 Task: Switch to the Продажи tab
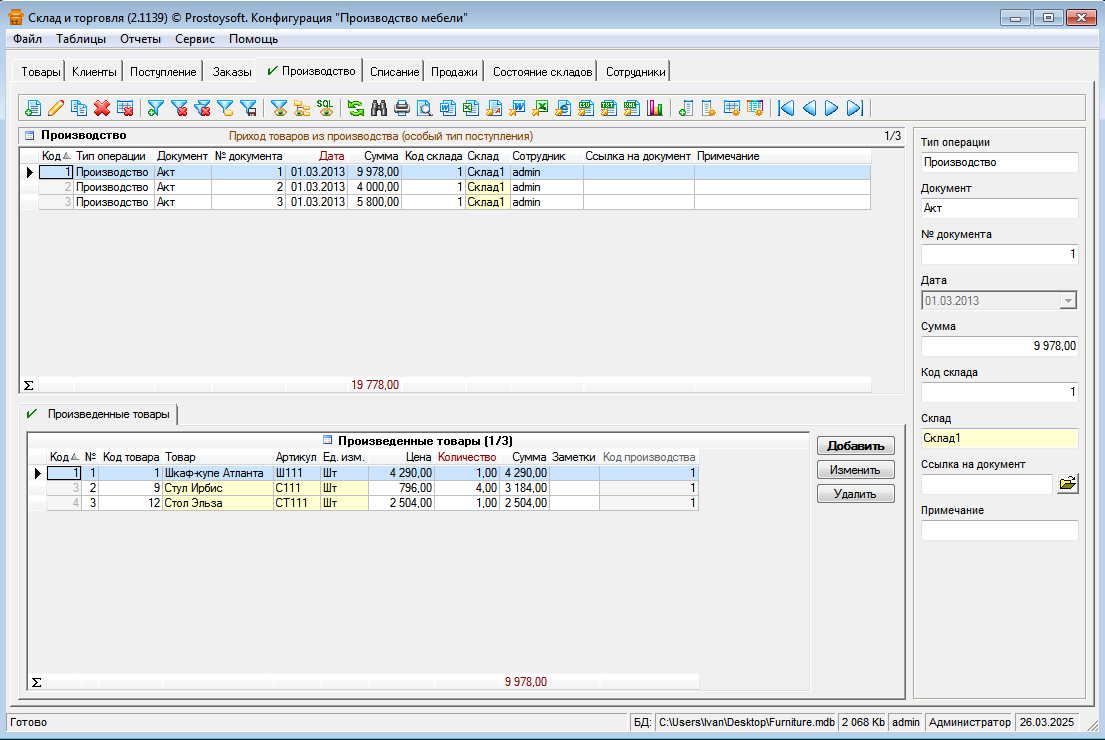coord(454,72)
